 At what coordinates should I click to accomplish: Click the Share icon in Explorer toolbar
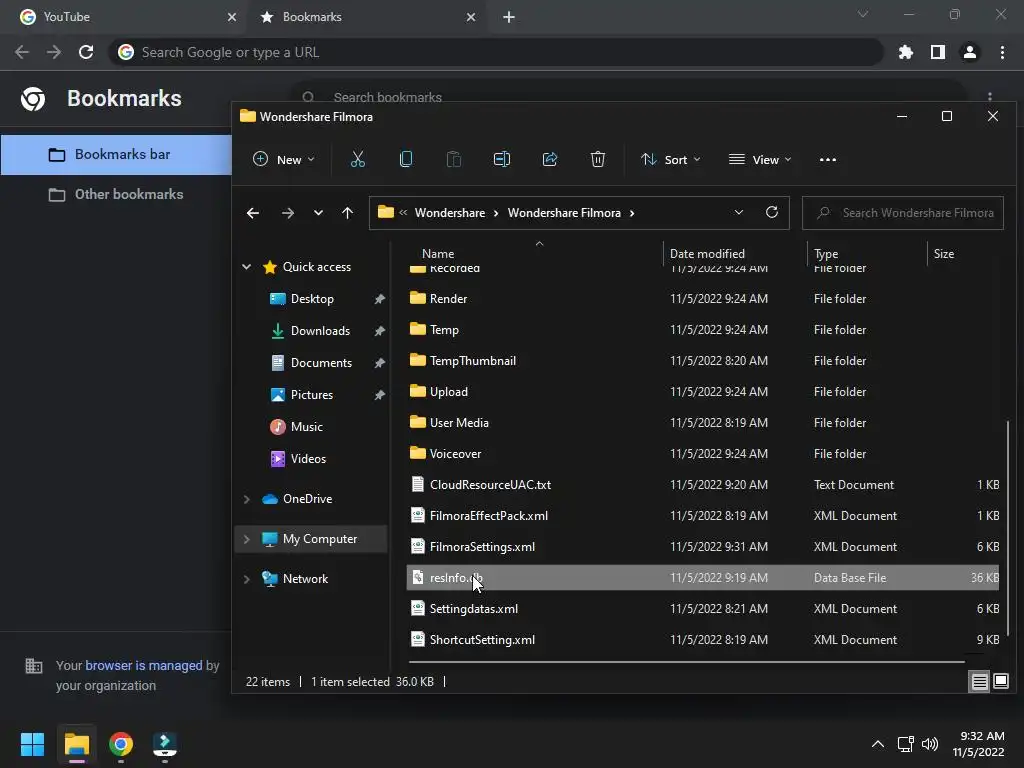550,159
